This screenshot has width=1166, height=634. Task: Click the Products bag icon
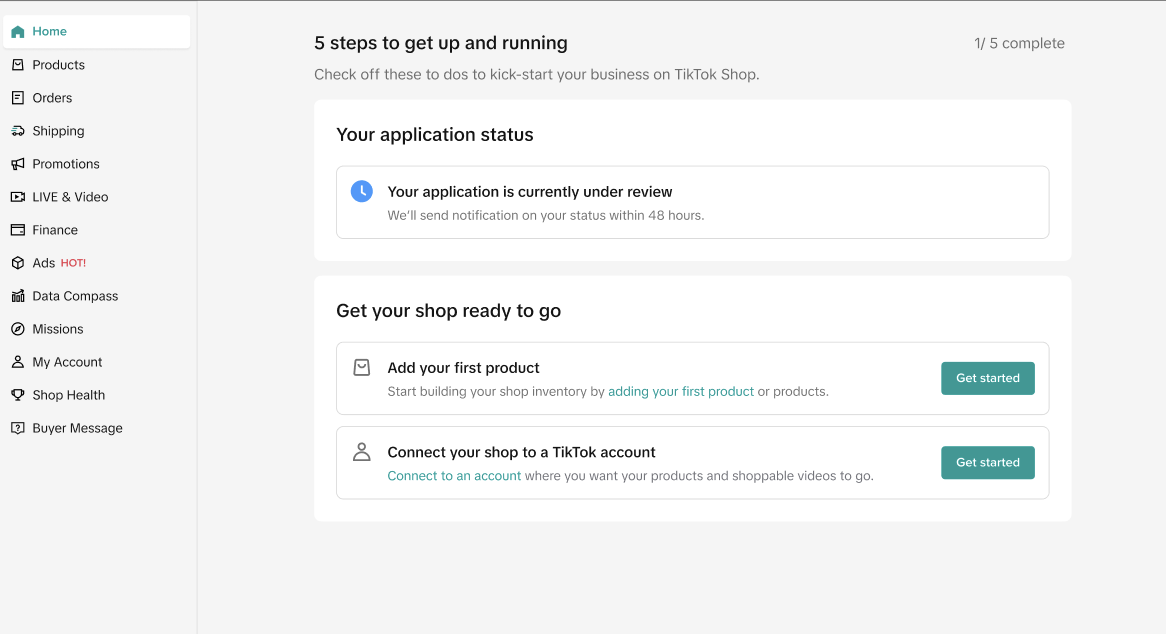point(18,65)
